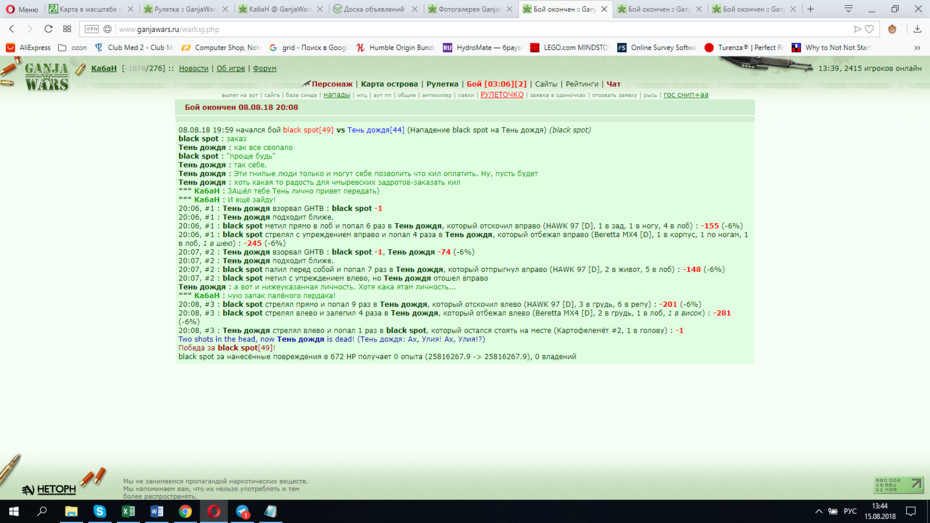Open the Opera Меню button
The width and height of the screenshot is (930, 523).
pos(21,9)
